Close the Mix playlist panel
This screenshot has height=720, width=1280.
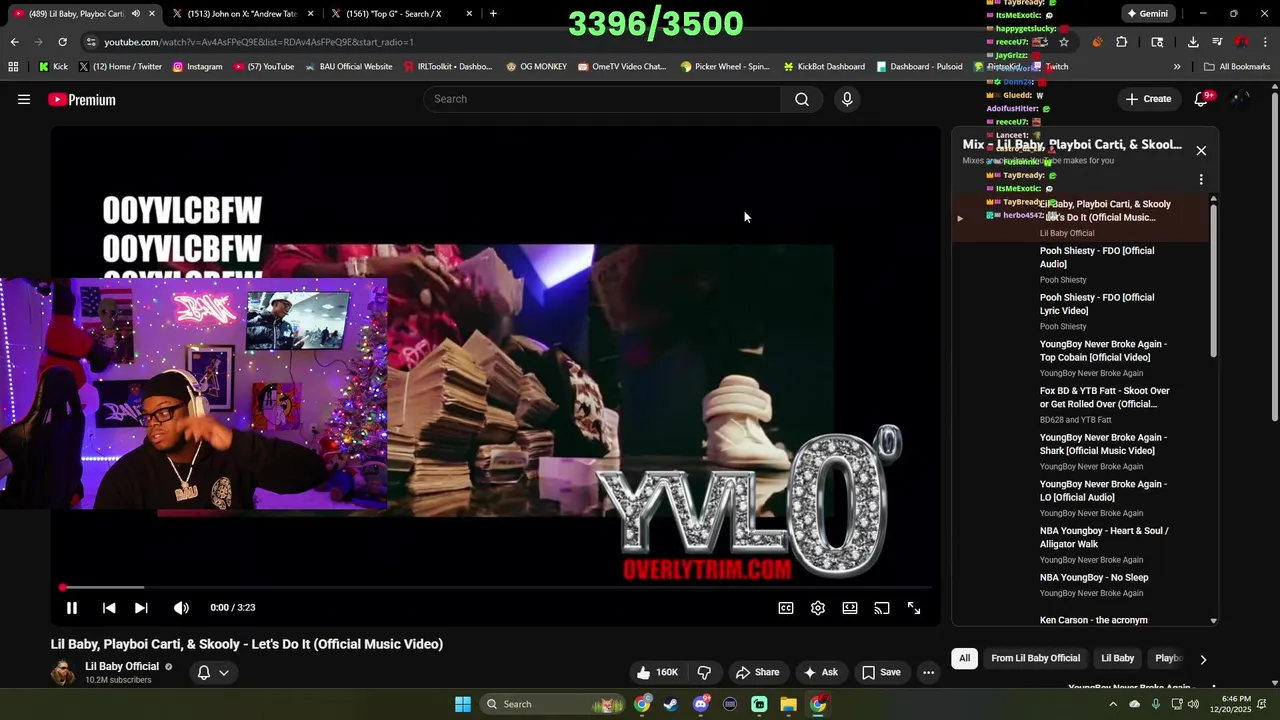[1201, 150]
